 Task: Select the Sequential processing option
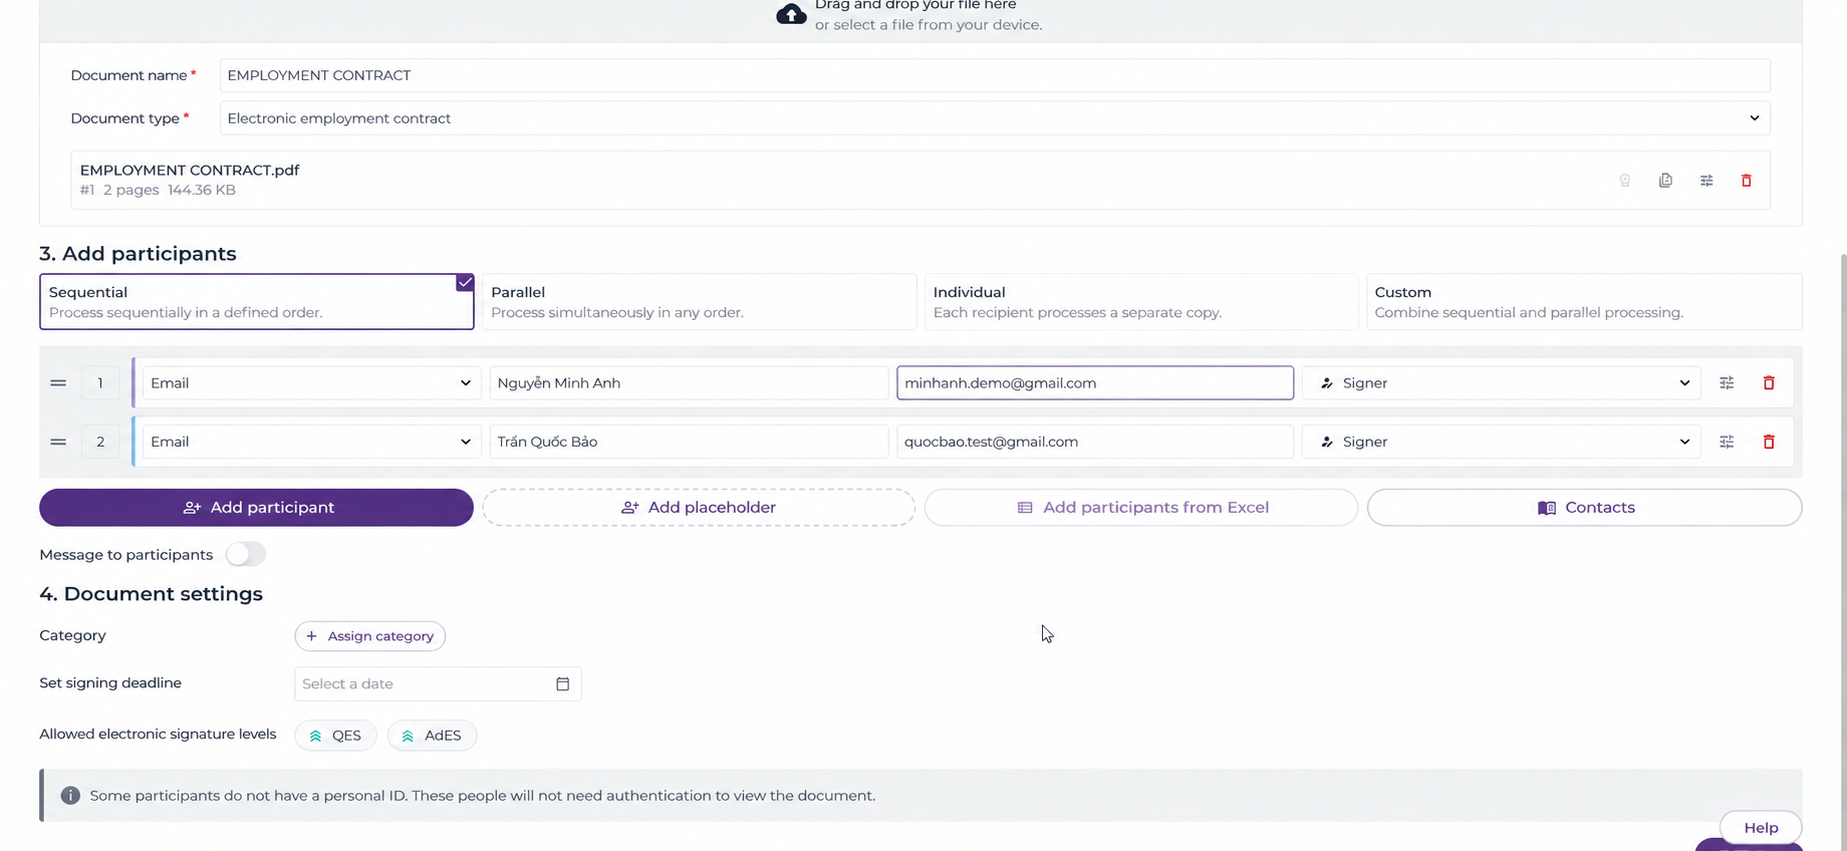click(256, 302)
